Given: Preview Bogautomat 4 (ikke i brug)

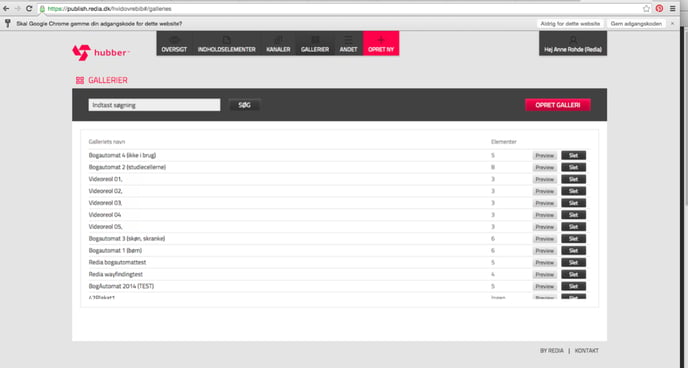Looking at the screenshot, I should (x=545, y=156).
